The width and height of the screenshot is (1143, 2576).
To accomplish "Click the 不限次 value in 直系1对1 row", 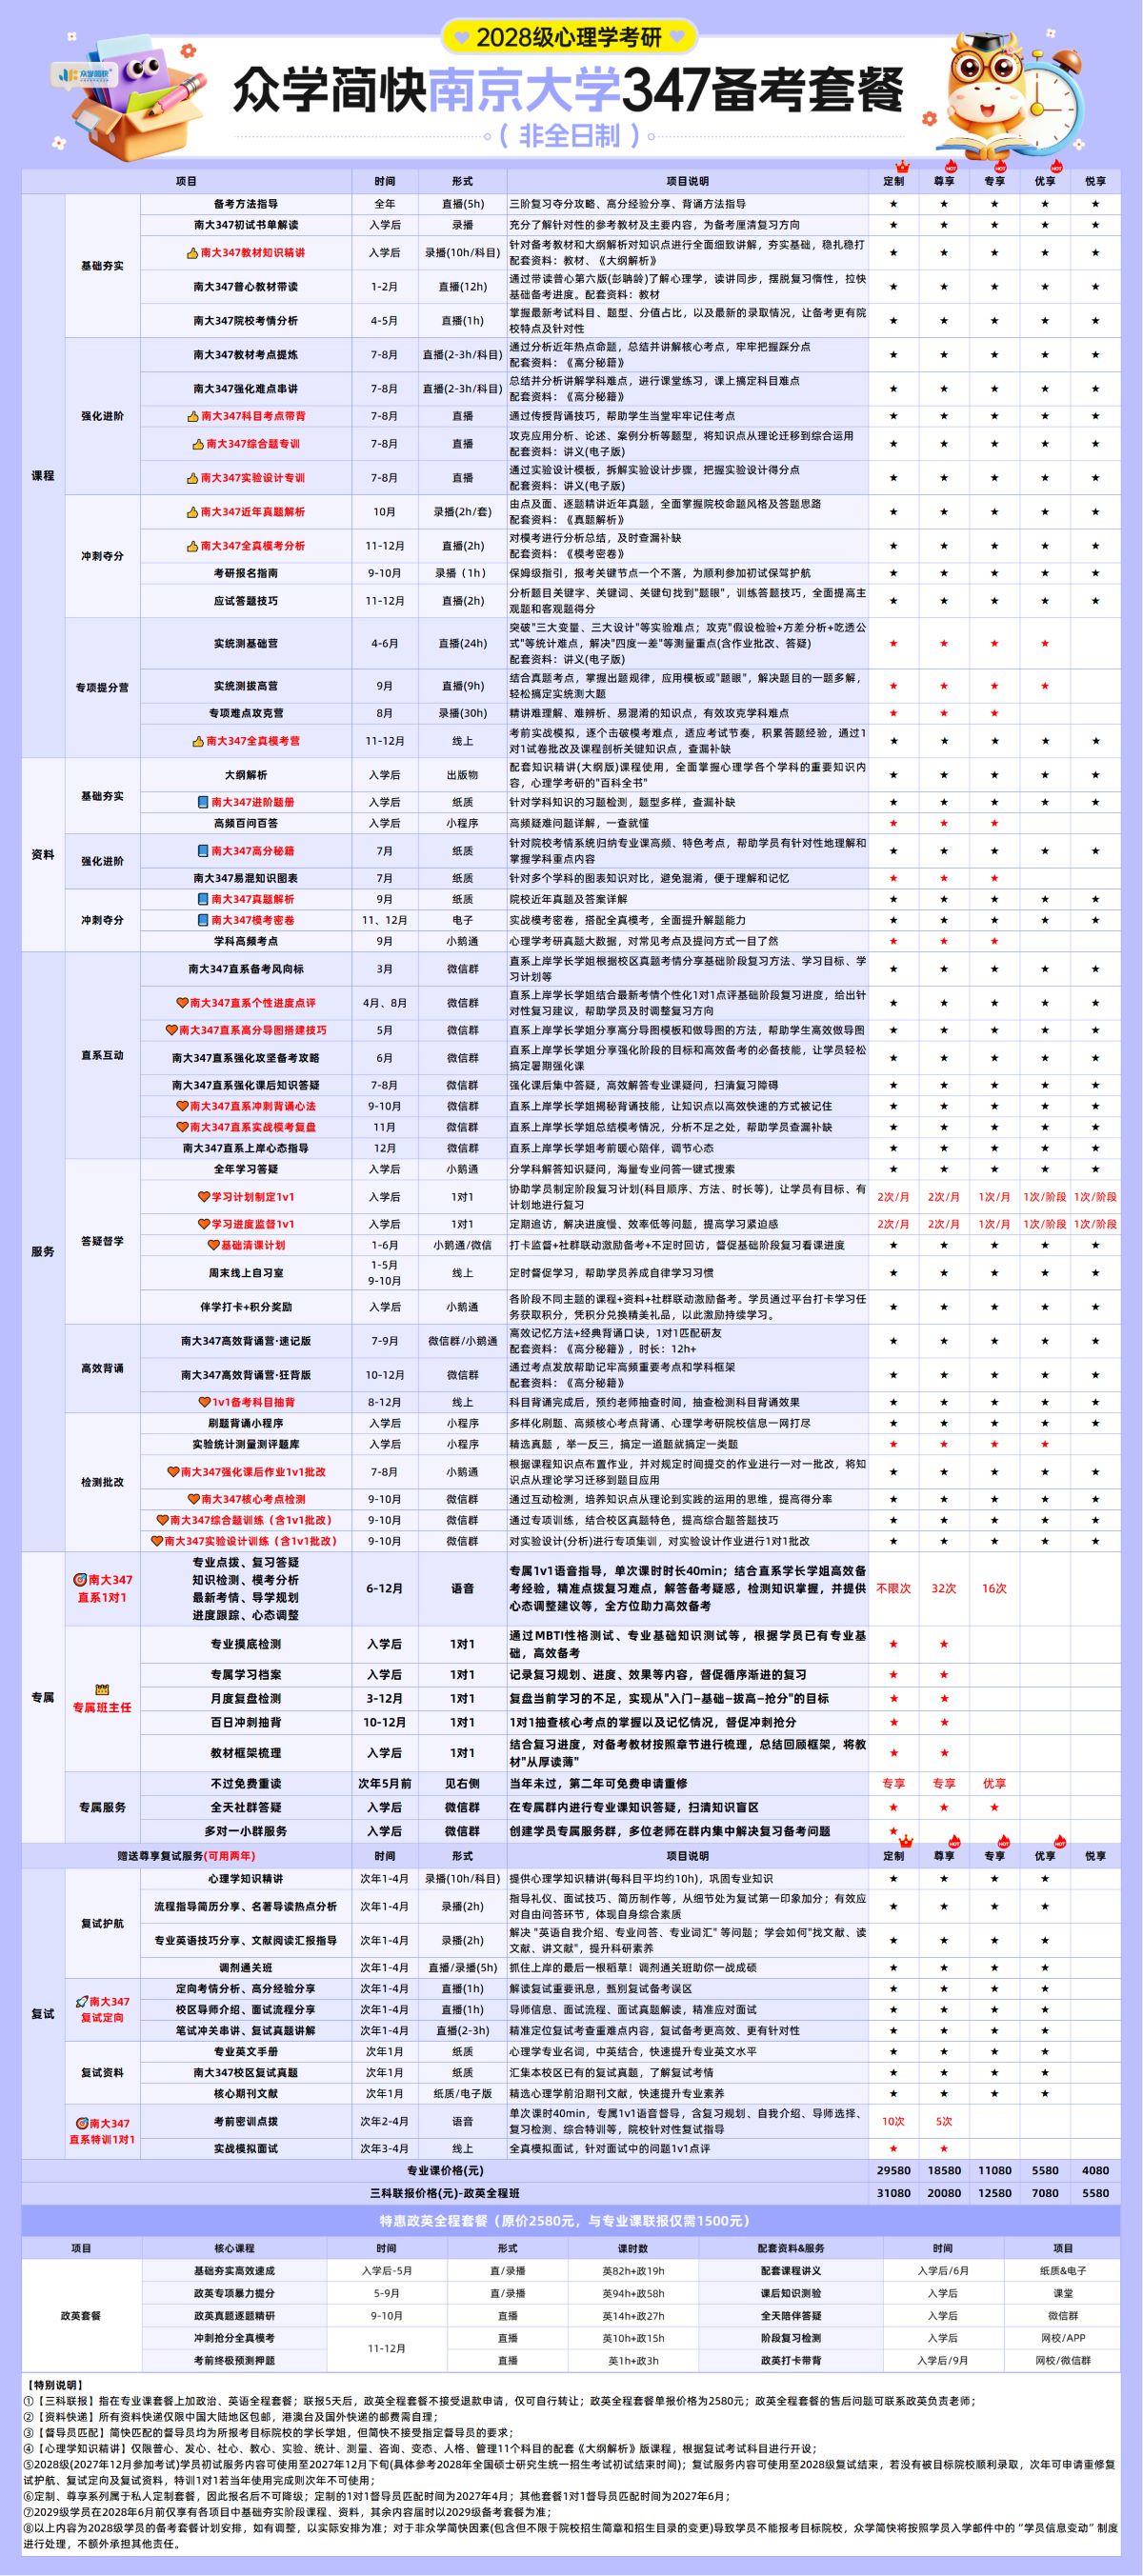I will pos(893,1588).
